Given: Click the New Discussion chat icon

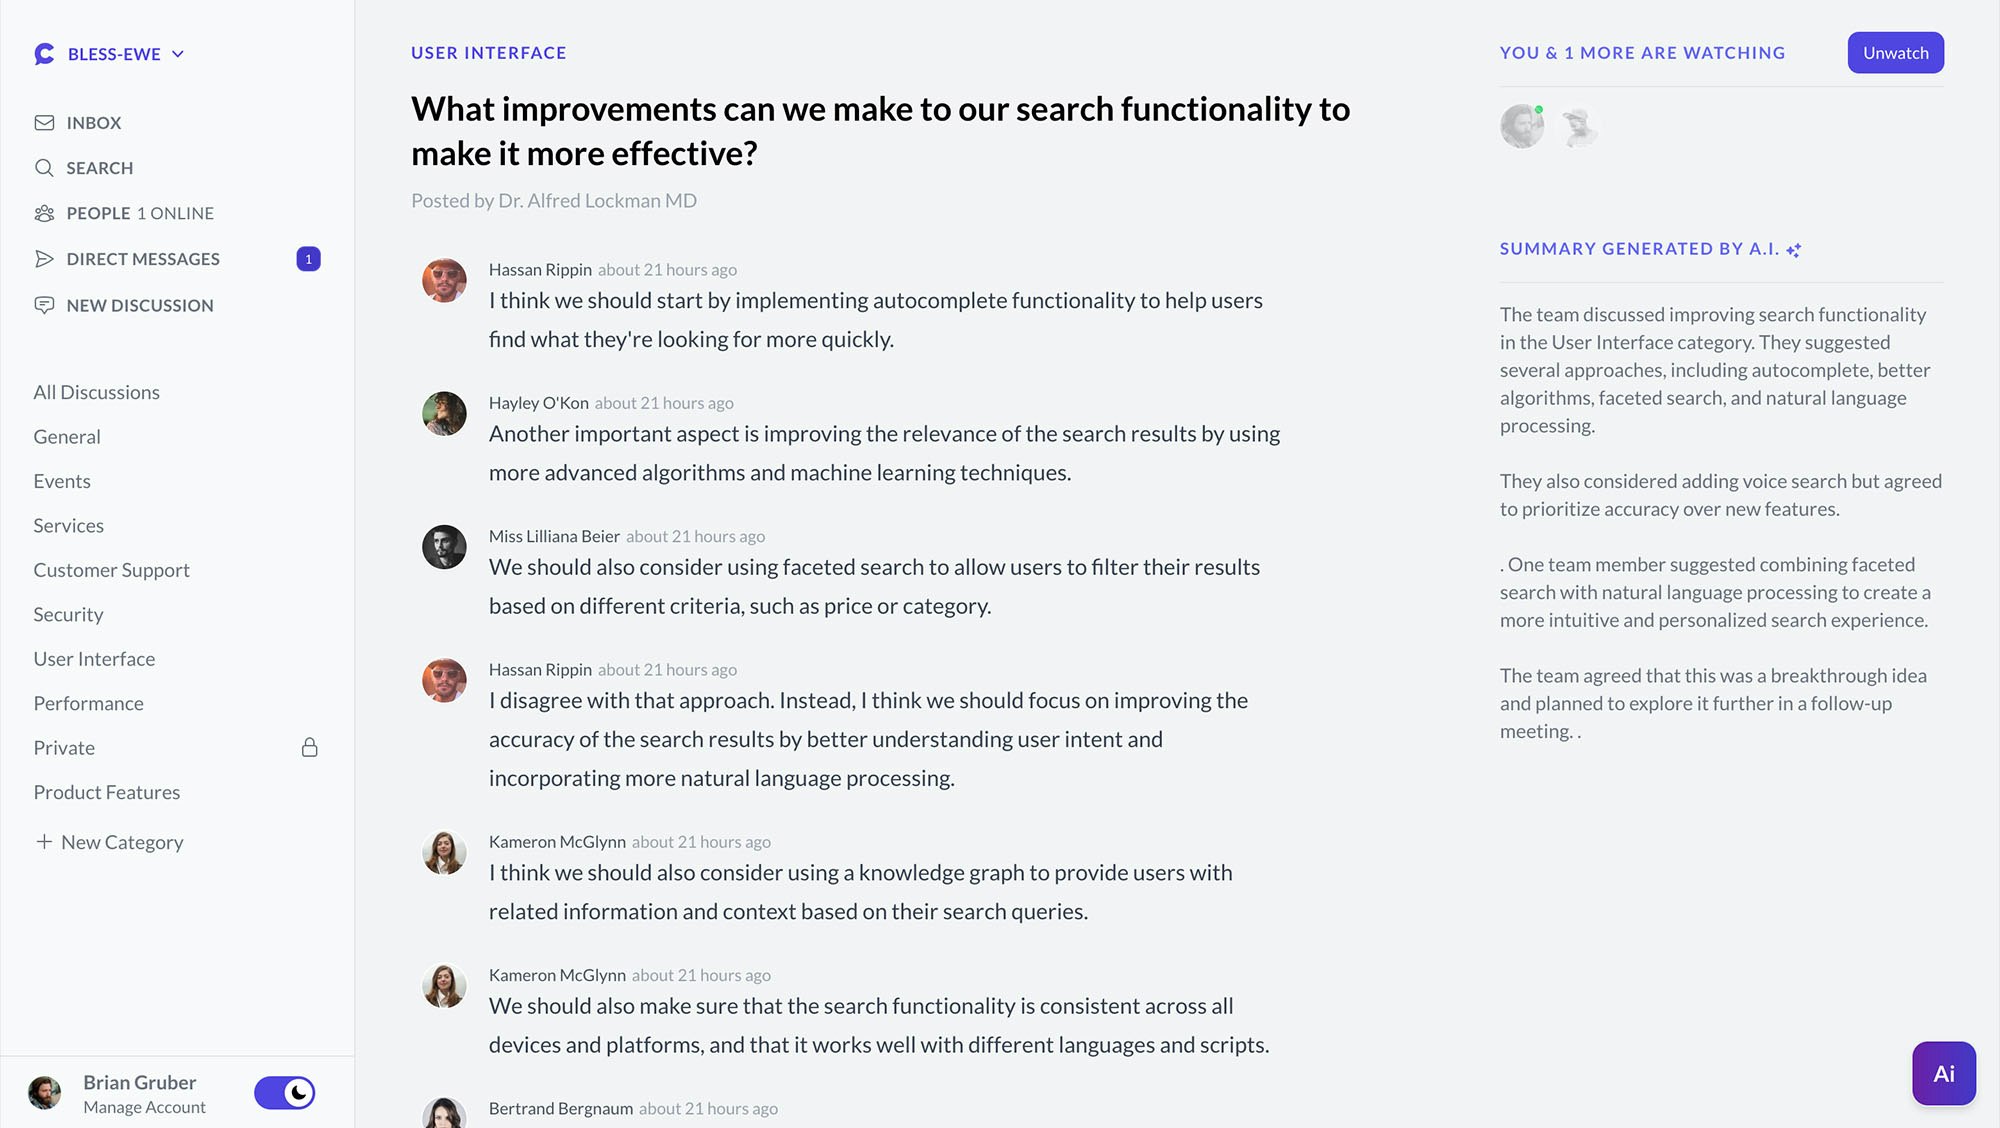Looking at the screenshot, I should pyautogui.click(x=44, y=305).
